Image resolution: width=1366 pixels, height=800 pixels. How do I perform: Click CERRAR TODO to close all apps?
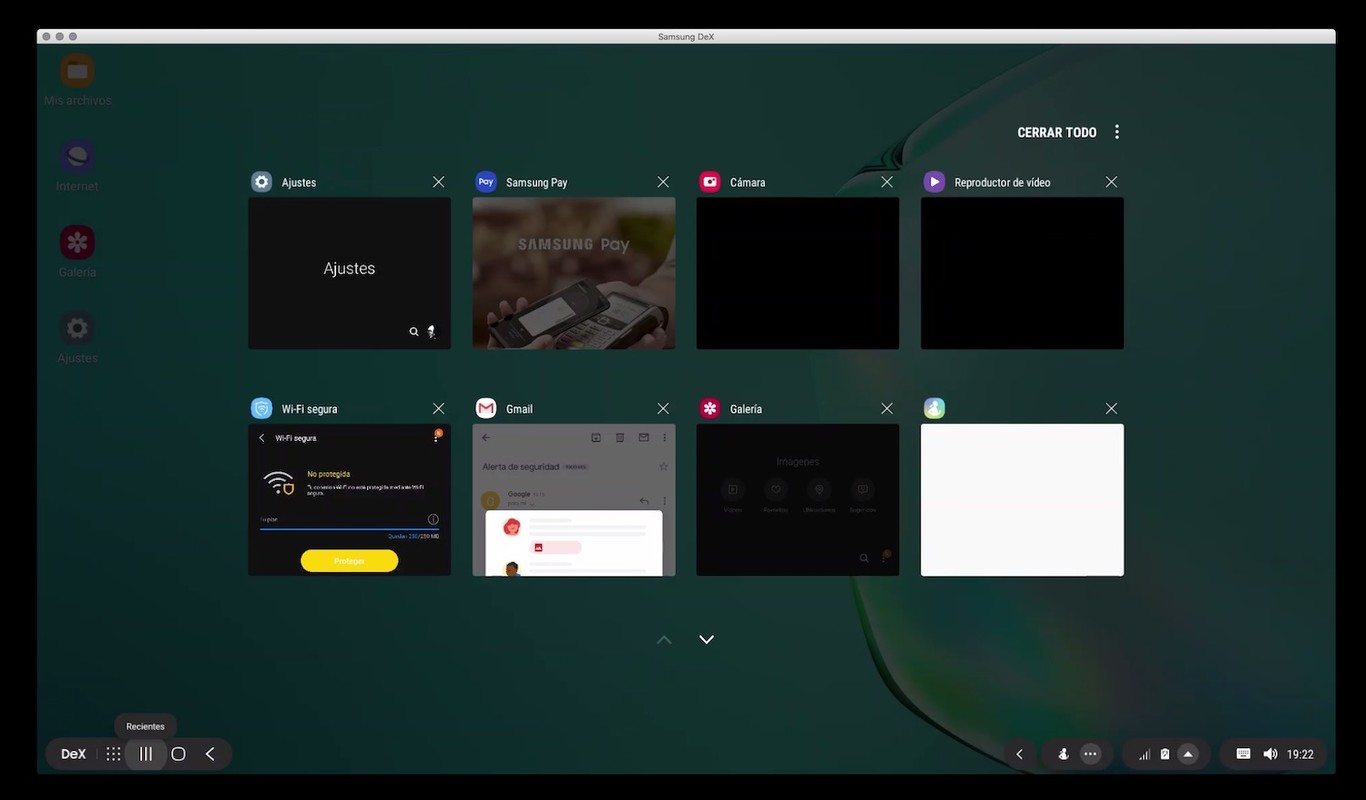1056,131
